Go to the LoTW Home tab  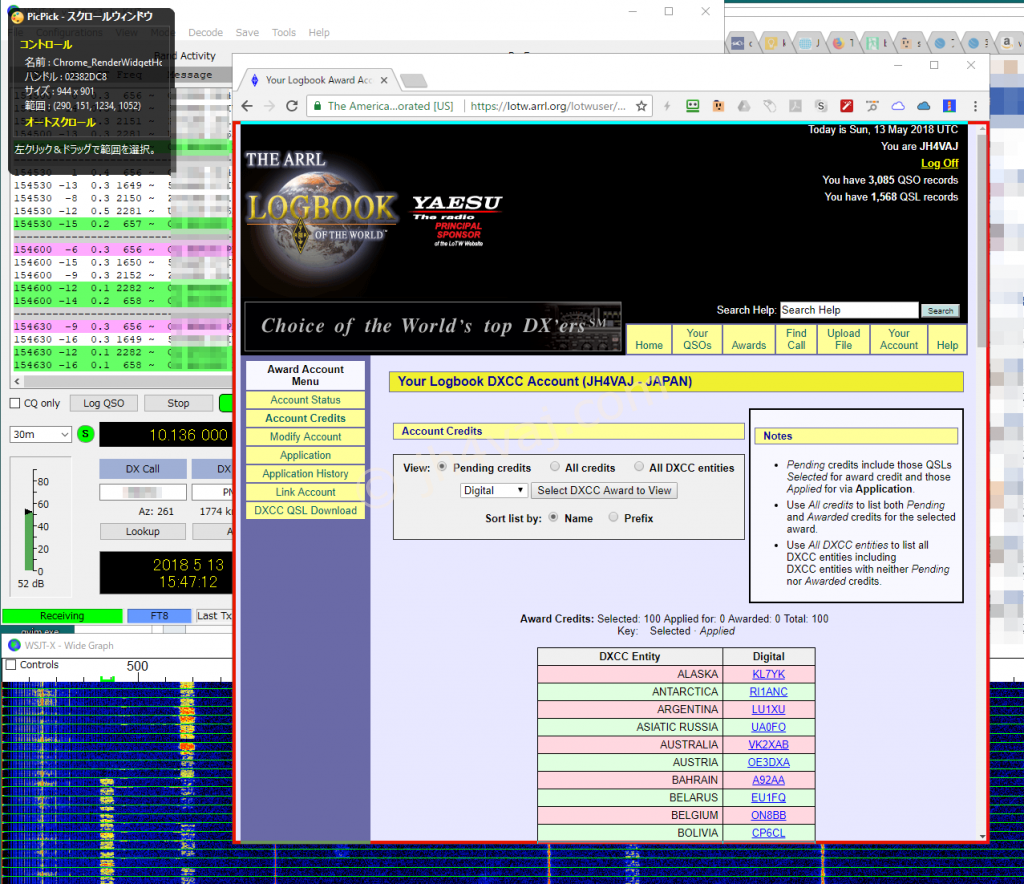click(x=649, y=339)
